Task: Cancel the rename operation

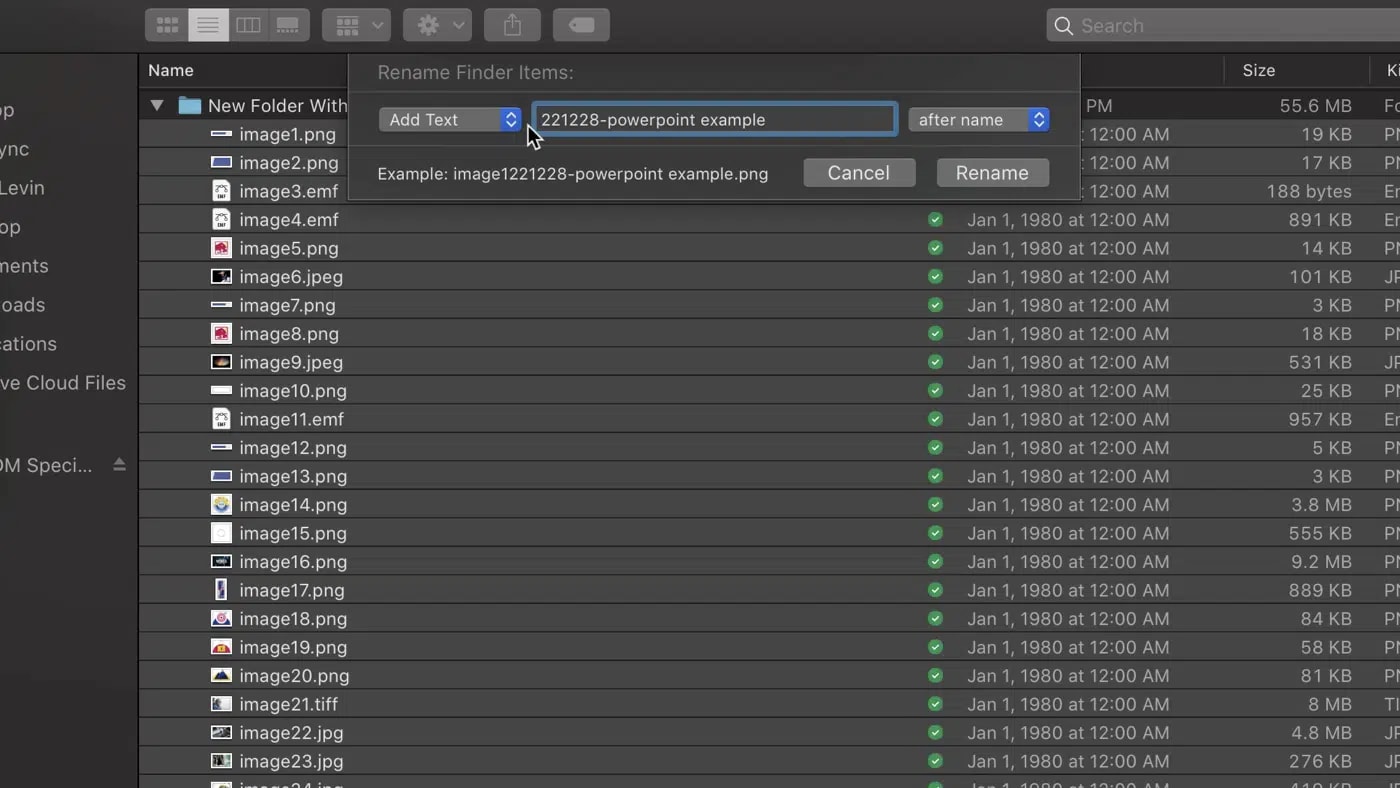Action: coord(858,172)
